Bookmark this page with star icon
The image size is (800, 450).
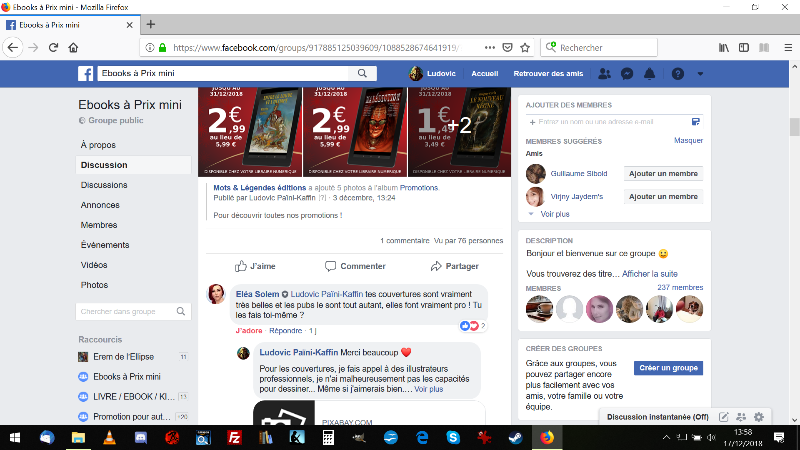click(x=526, y=47)
